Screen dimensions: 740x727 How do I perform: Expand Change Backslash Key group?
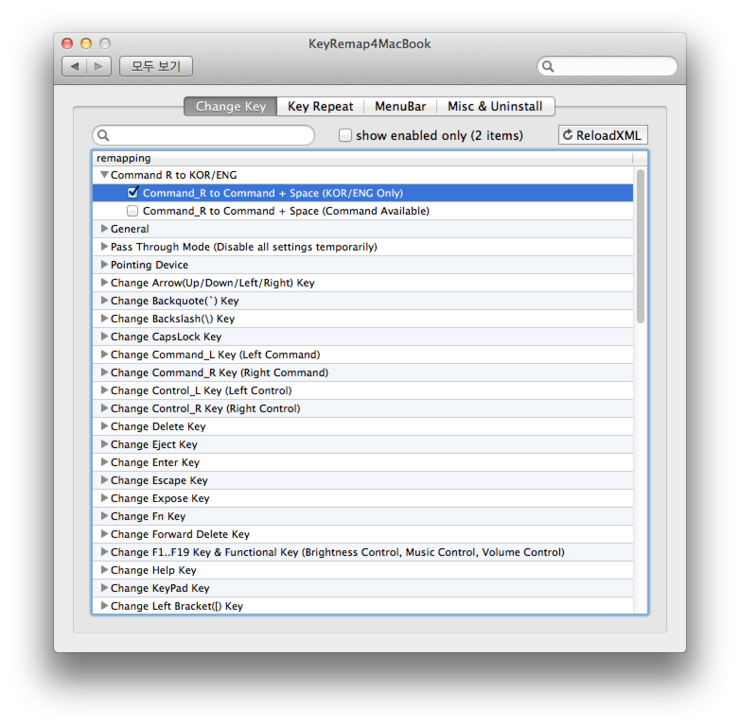(x=104, y=318)
